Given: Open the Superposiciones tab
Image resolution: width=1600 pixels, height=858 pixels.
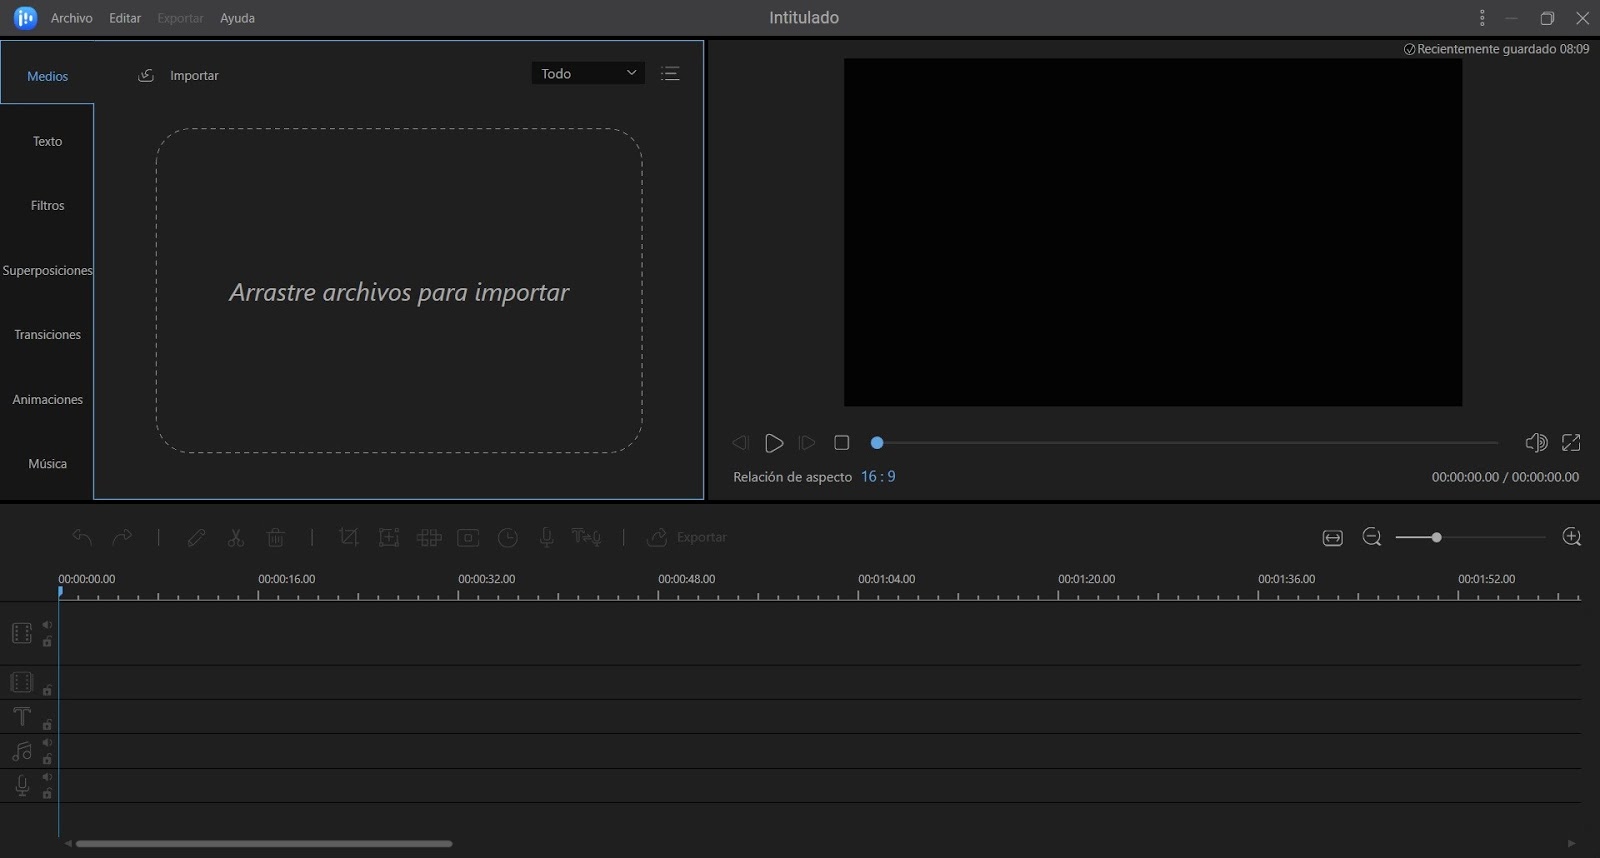Looking at the screenshot, I should point(47,270).
